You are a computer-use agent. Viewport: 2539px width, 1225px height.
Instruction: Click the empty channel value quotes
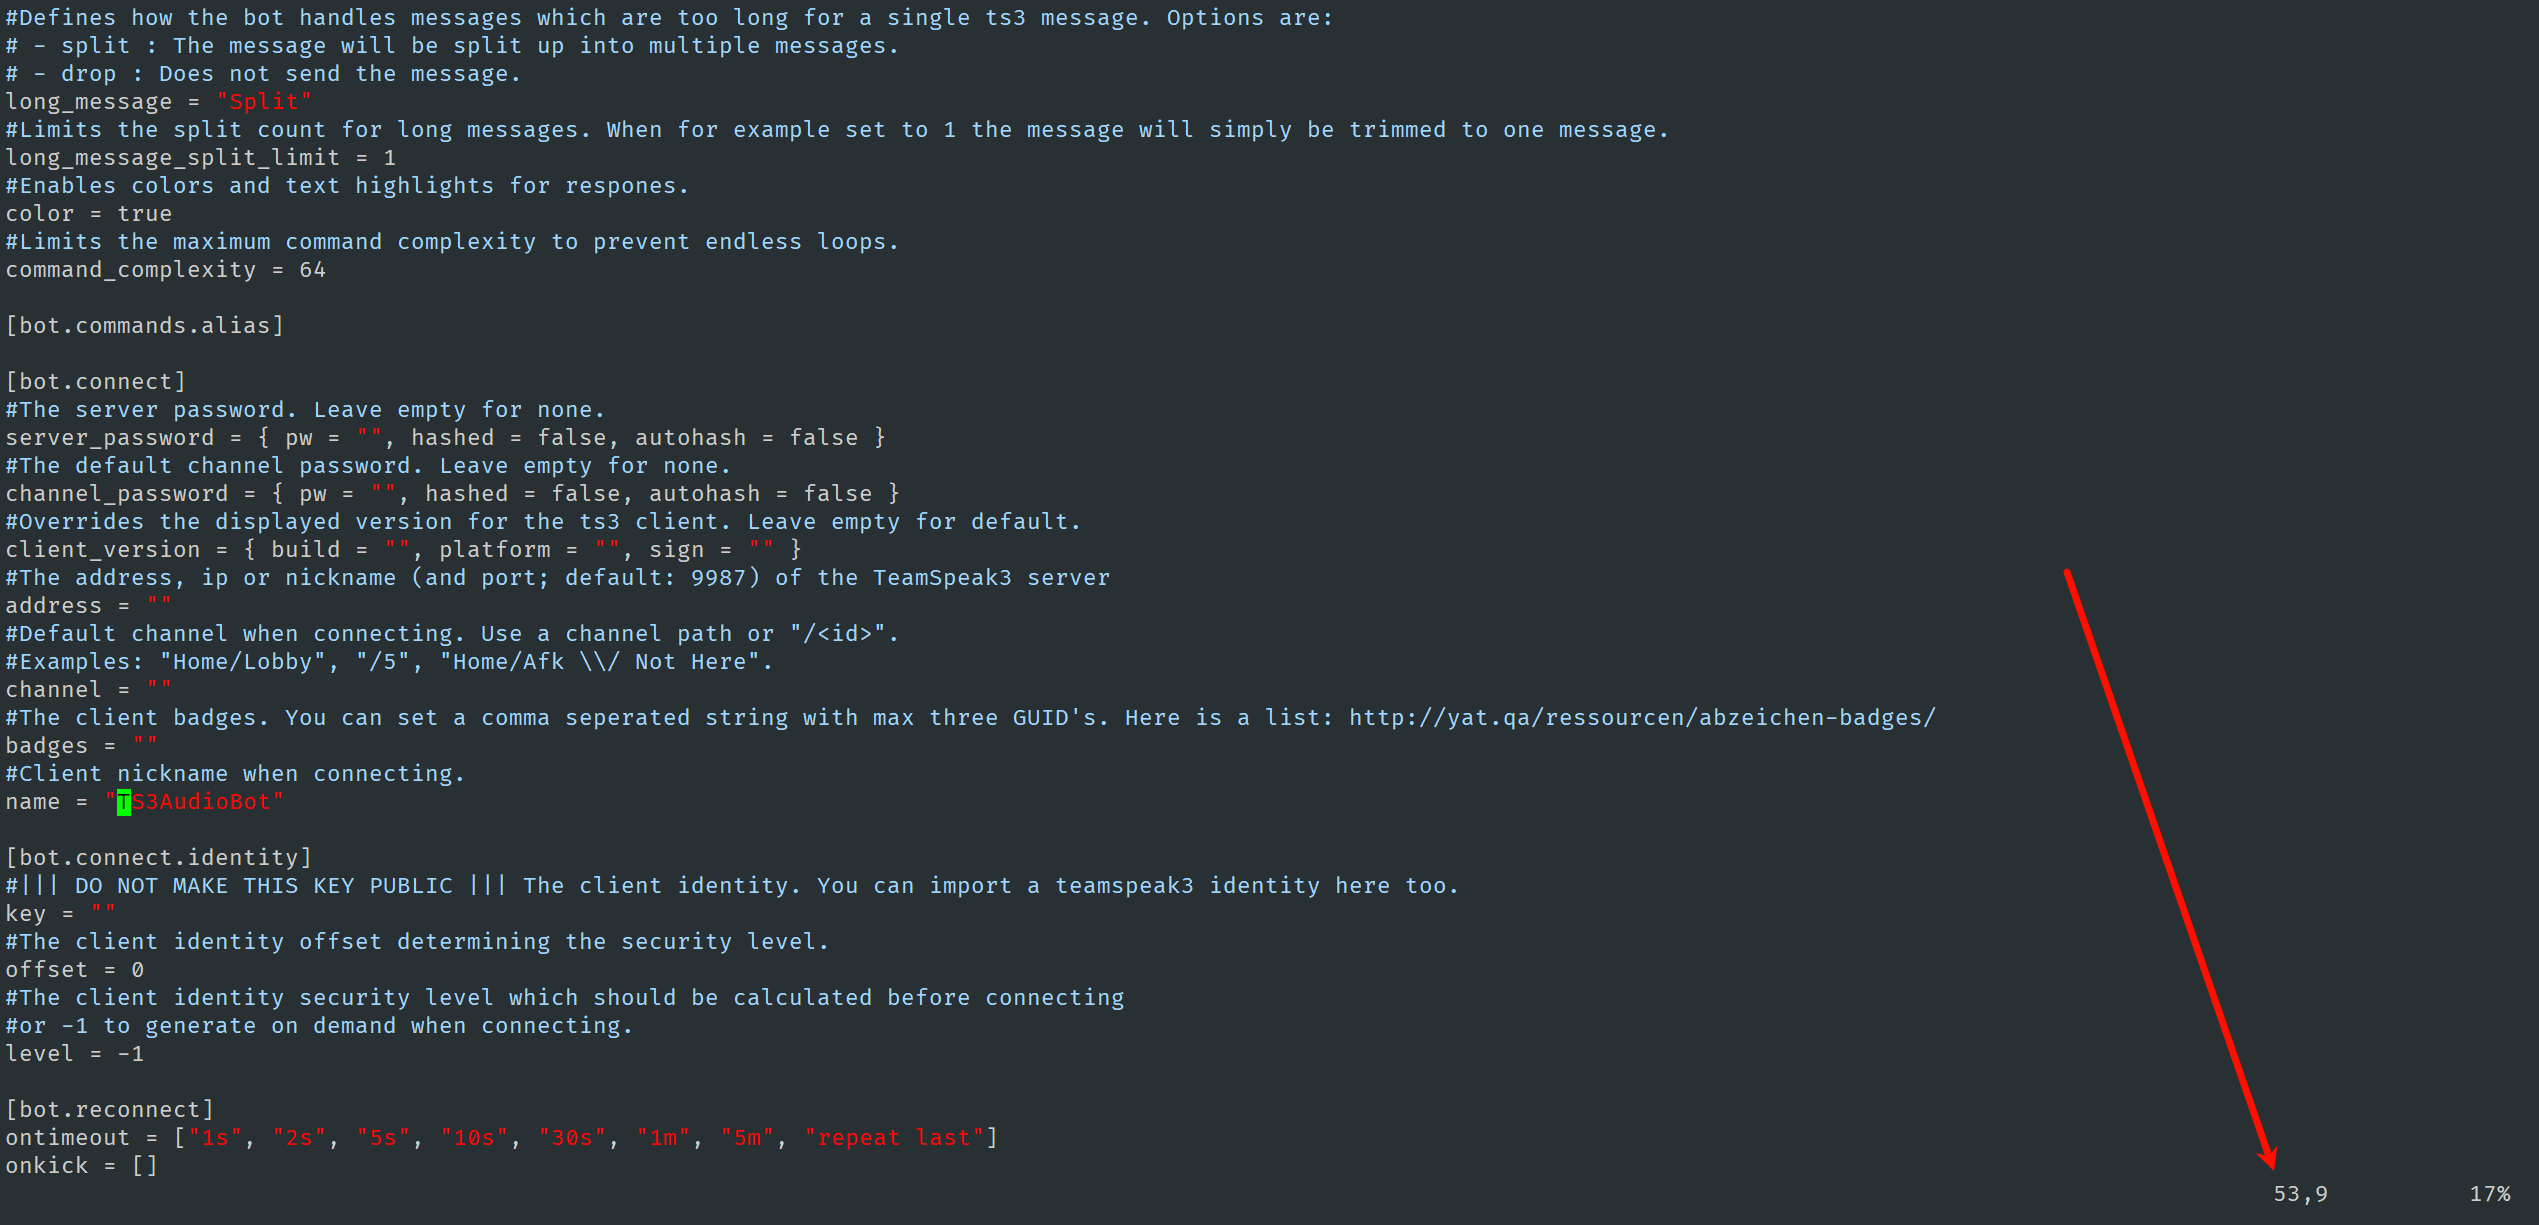pyautogui.click(x=159, y=690)
